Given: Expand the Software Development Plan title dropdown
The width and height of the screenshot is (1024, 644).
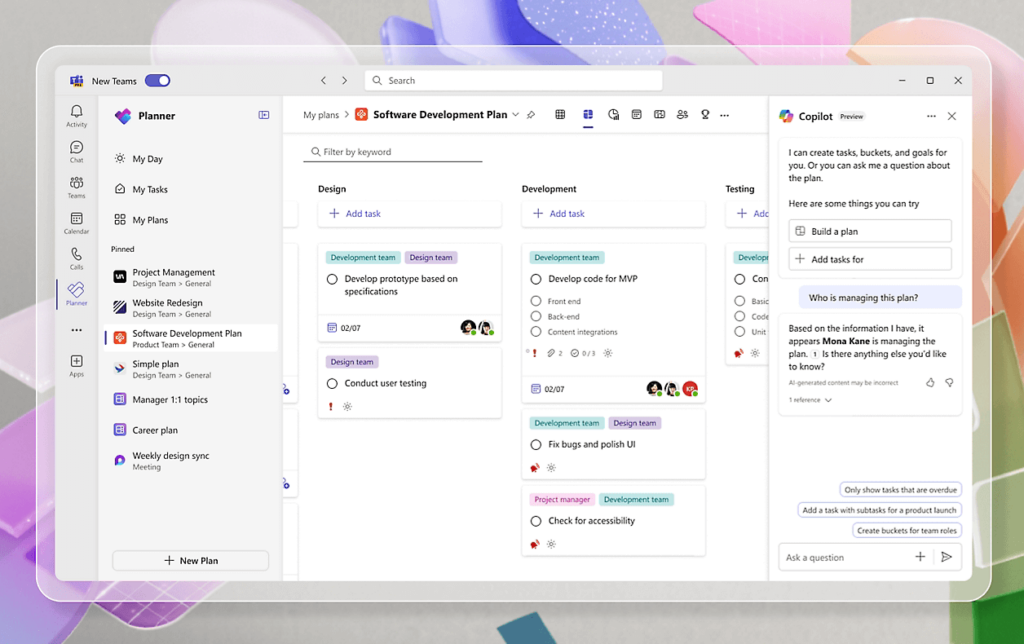Looking at the screenshot, I should 515,114.
